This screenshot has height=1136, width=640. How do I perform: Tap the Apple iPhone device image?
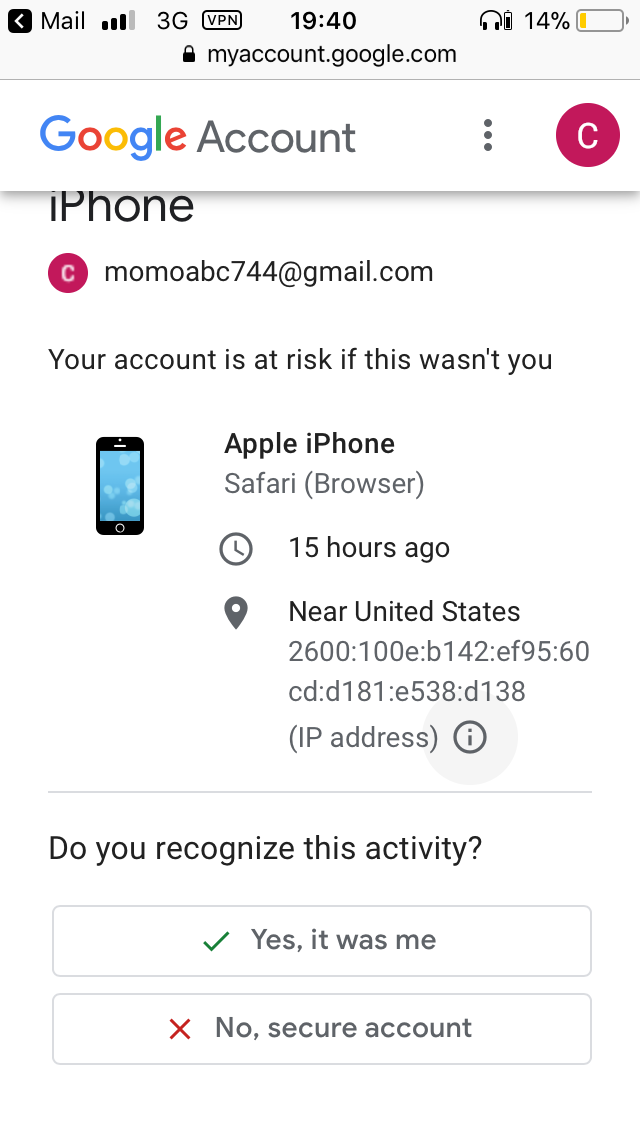tap(120, 486)
